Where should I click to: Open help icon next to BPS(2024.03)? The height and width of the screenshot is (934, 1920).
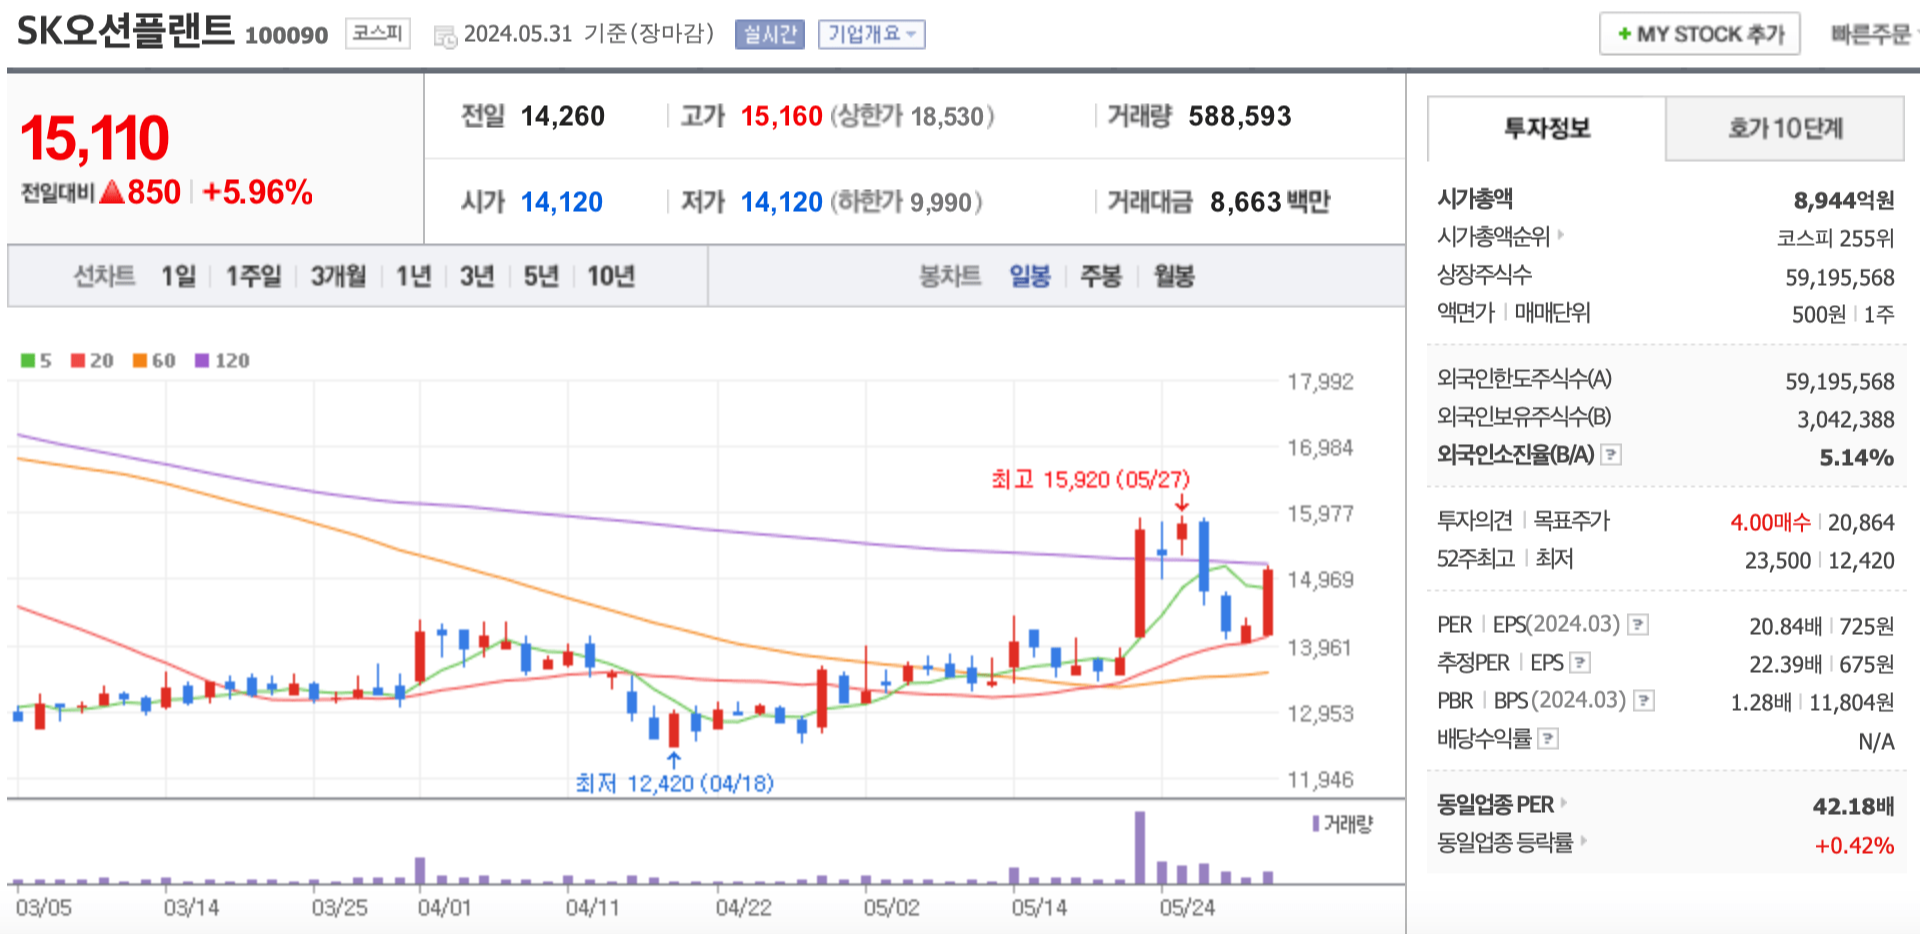[1643, 701]
